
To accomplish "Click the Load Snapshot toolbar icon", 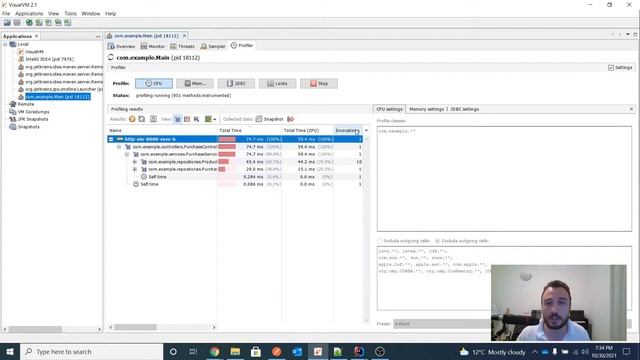I will tap(7, 23).
